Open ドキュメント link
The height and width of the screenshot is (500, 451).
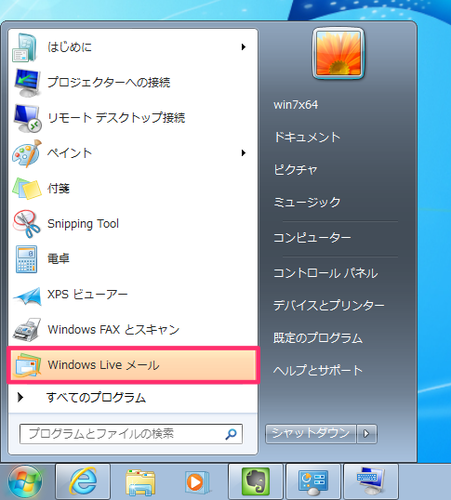pyautogui.click(x=307, y=137)
